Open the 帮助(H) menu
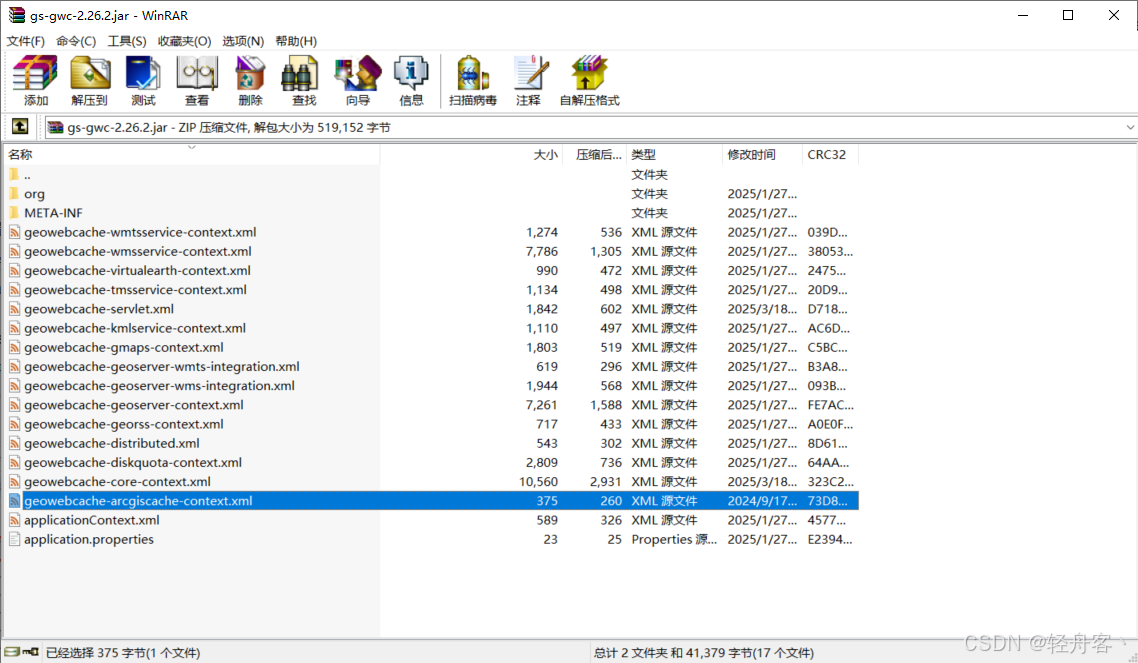Viewport: 1138px width, 663px height. [x=296, y=41]
